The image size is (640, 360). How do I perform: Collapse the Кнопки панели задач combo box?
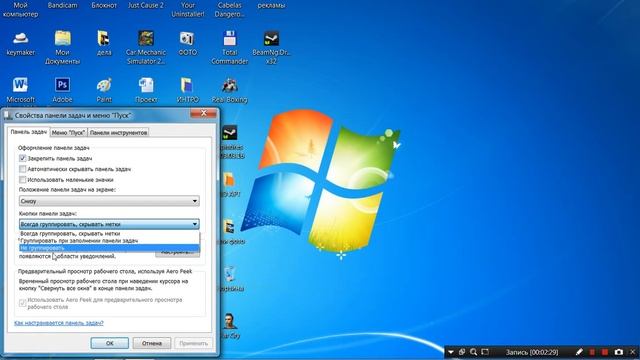109,224
